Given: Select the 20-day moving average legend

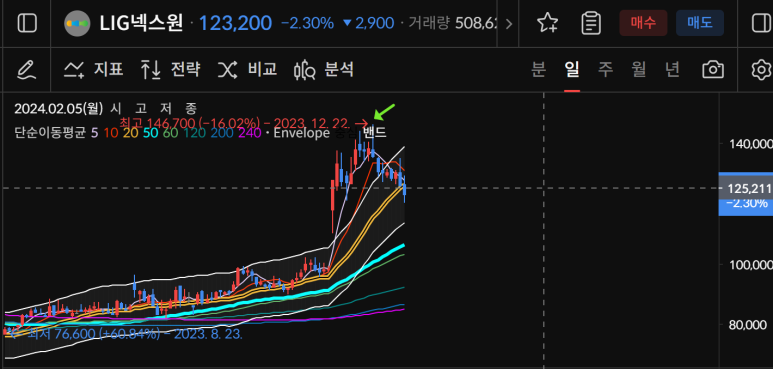Looking at the screenshot, I should (130, 133).
